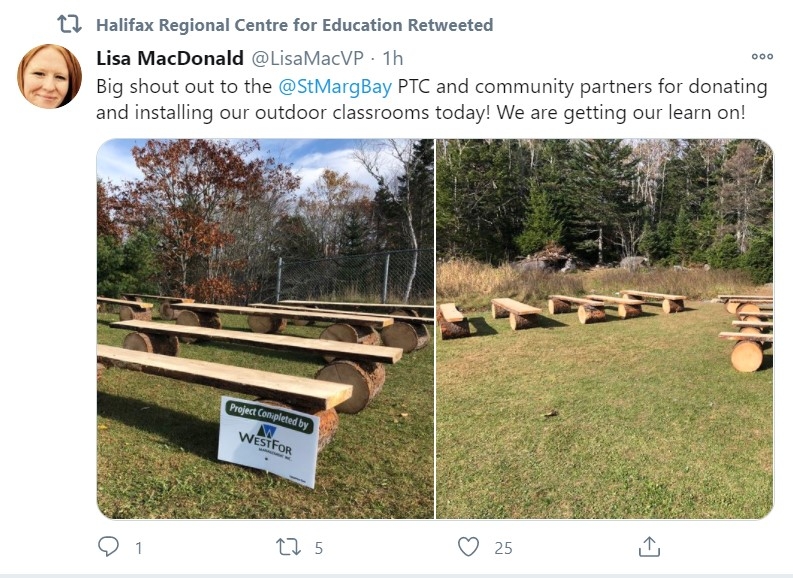Open the three-dot more options menu
The image size is (793, 578).
point(762,57)
